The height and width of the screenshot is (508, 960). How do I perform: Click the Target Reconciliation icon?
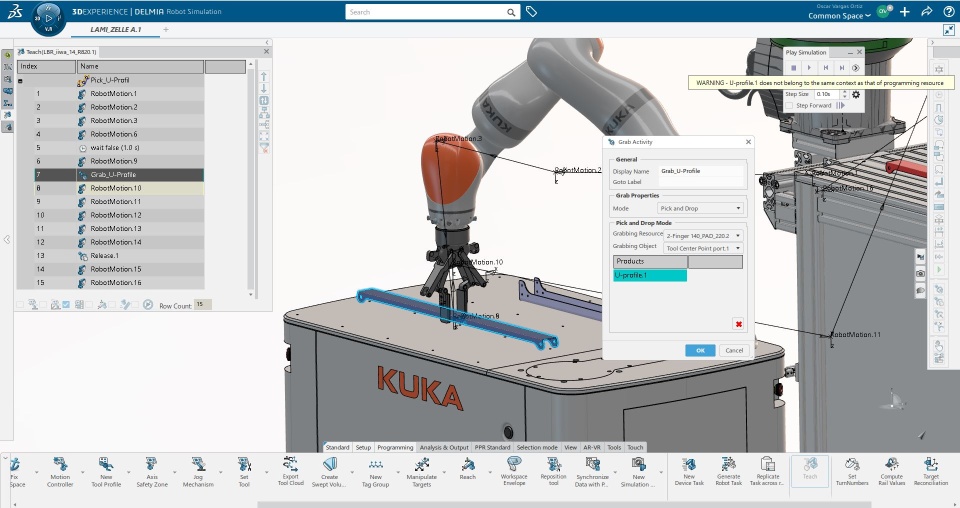(x=931, y=464)
